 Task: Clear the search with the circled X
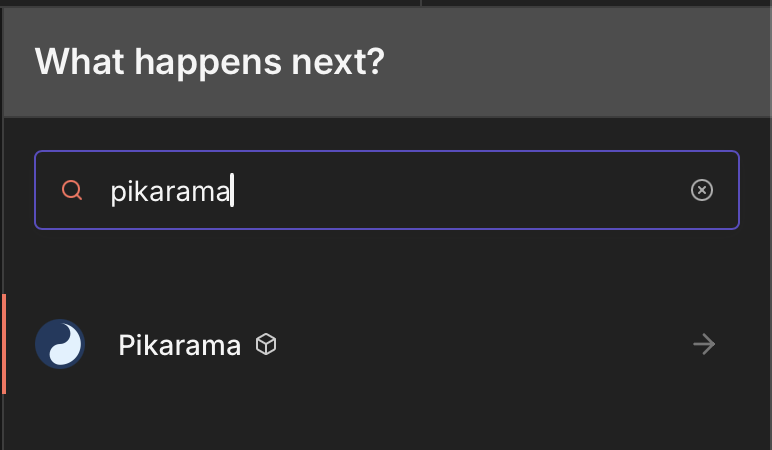pos(702,190)
